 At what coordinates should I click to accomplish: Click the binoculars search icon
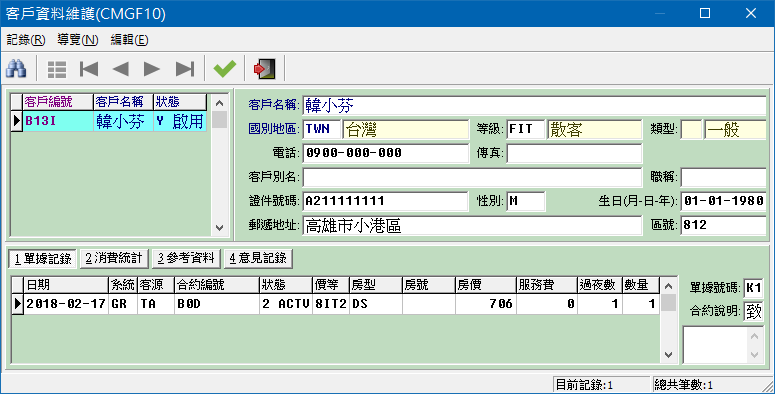pyautogui.click(x=16, y=69)
